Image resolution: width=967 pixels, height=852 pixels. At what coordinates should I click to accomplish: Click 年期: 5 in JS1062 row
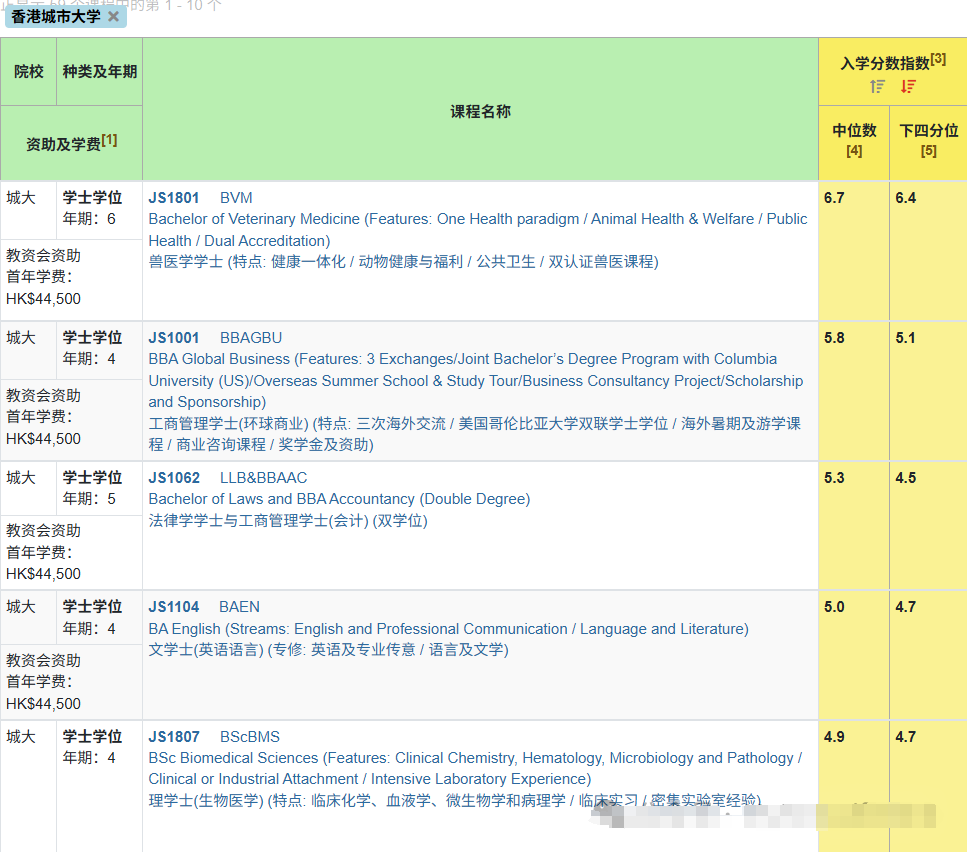(x=89, y=499)
